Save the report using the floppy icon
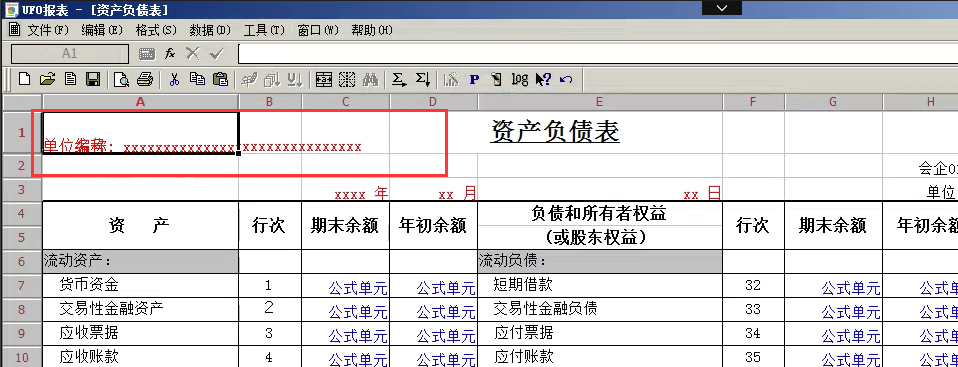Image resolution: width=958 pixels, height=367 pixels. click(93, 79)
